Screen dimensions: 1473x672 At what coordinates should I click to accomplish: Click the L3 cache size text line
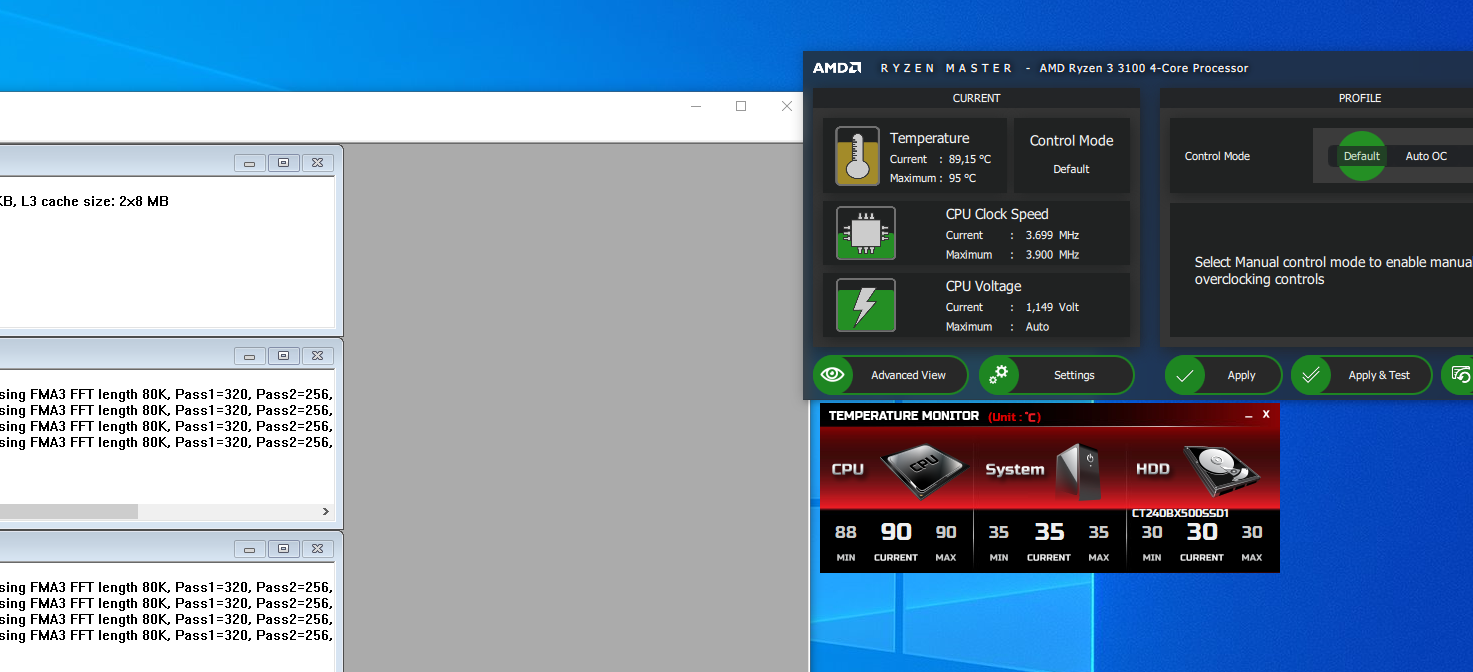click(84, 201)
